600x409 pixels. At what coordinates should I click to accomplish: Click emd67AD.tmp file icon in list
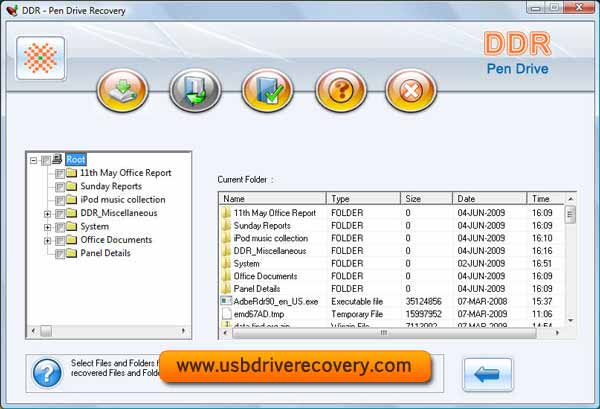(x=227, y=314)
